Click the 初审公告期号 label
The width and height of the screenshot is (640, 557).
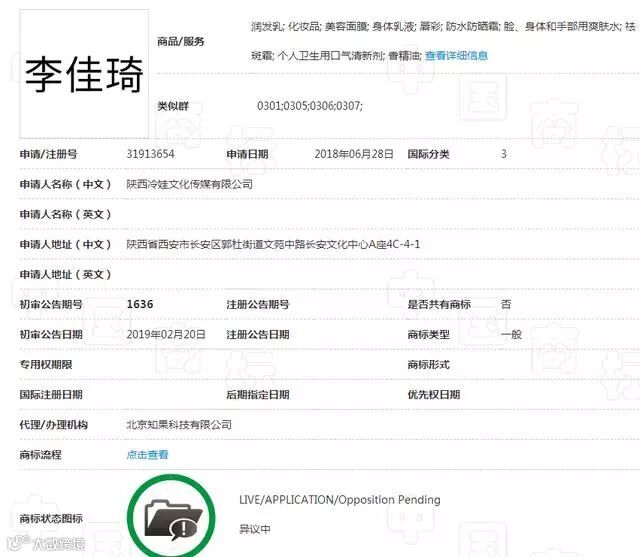pos(51,304)
